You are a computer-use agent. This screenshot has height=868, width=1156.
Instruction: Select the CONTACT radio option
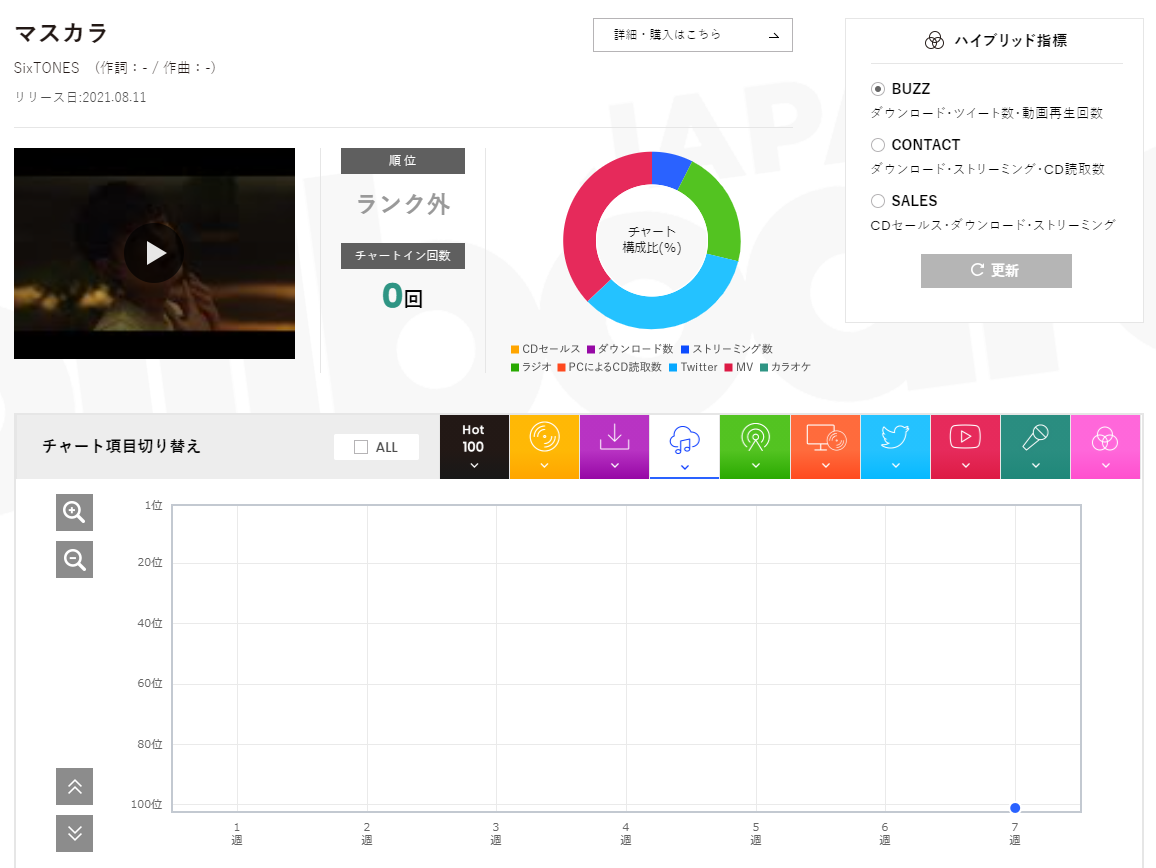tap(877, 145)
